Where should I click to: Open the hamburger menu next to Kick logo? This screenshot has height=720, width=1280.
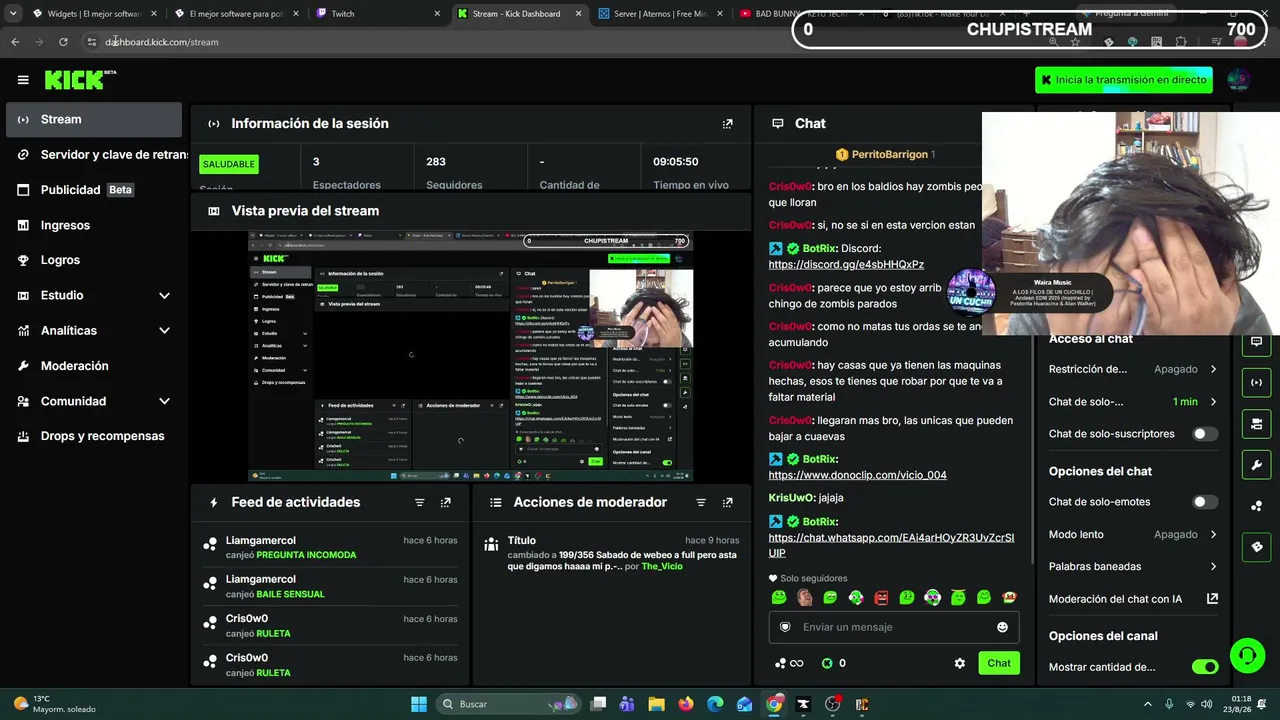point(23,80)
